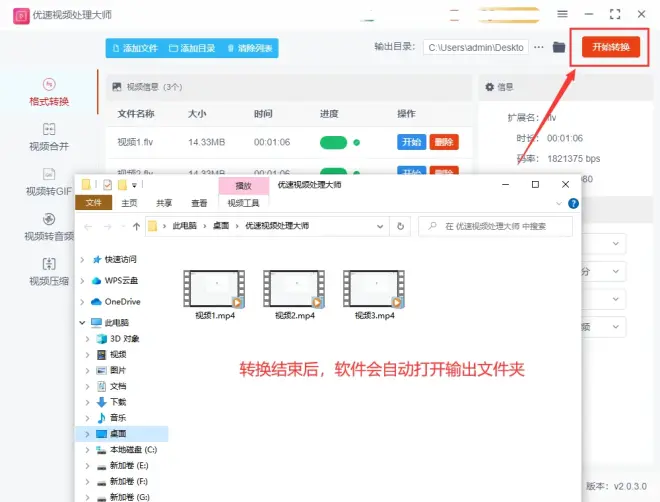660x502 pixels.
Task: Open the quick access toolbar dropdown arrow
Action: point(134,185)
